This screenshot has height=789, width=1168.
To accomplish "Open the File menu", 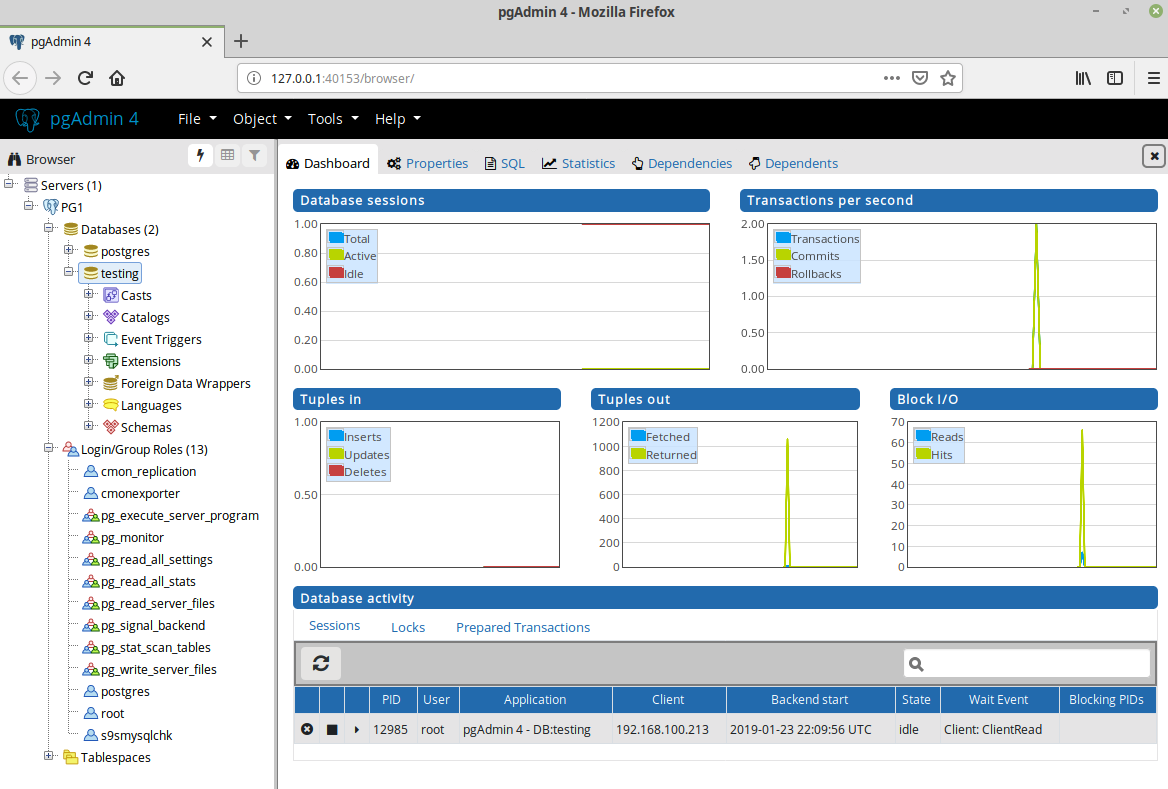I will tap(197, 119).
